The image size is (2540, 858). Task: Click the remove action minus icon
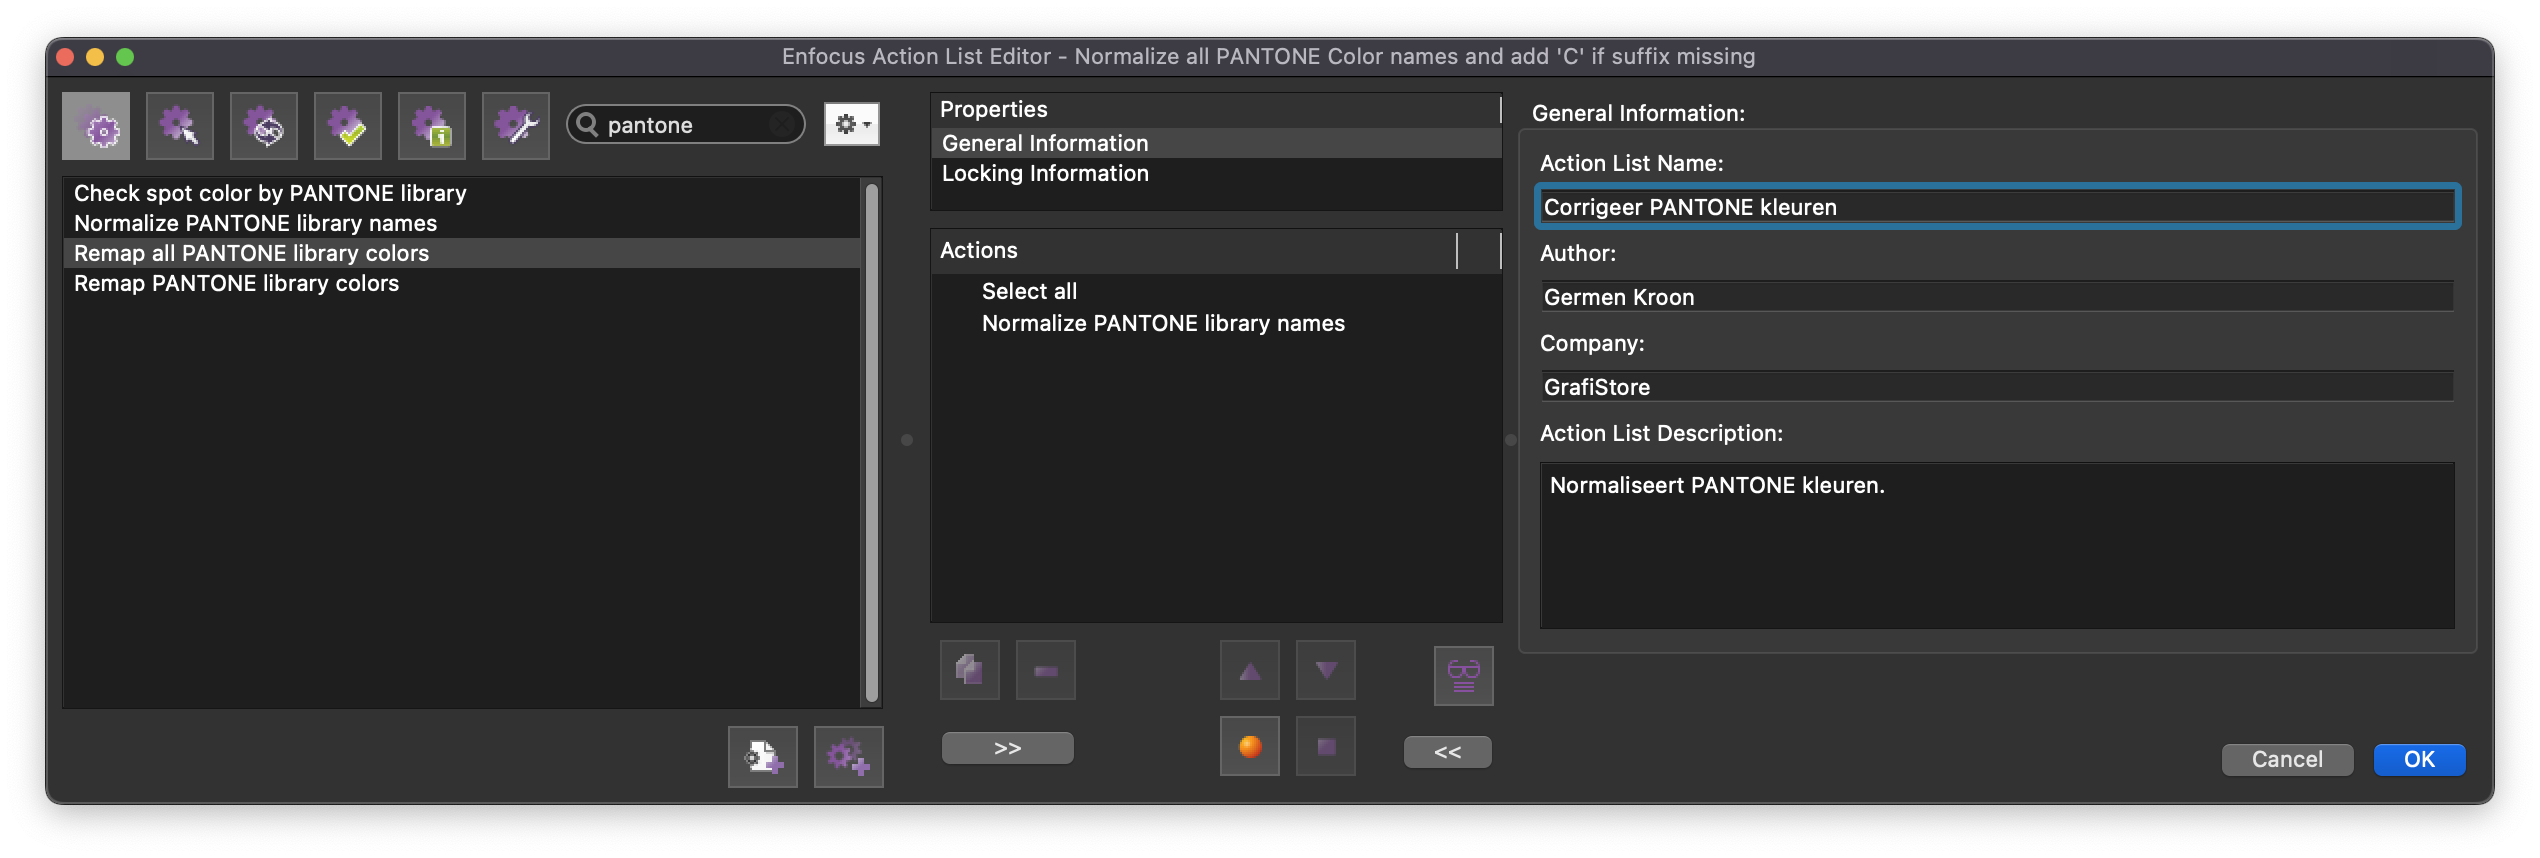[1046, 670]
